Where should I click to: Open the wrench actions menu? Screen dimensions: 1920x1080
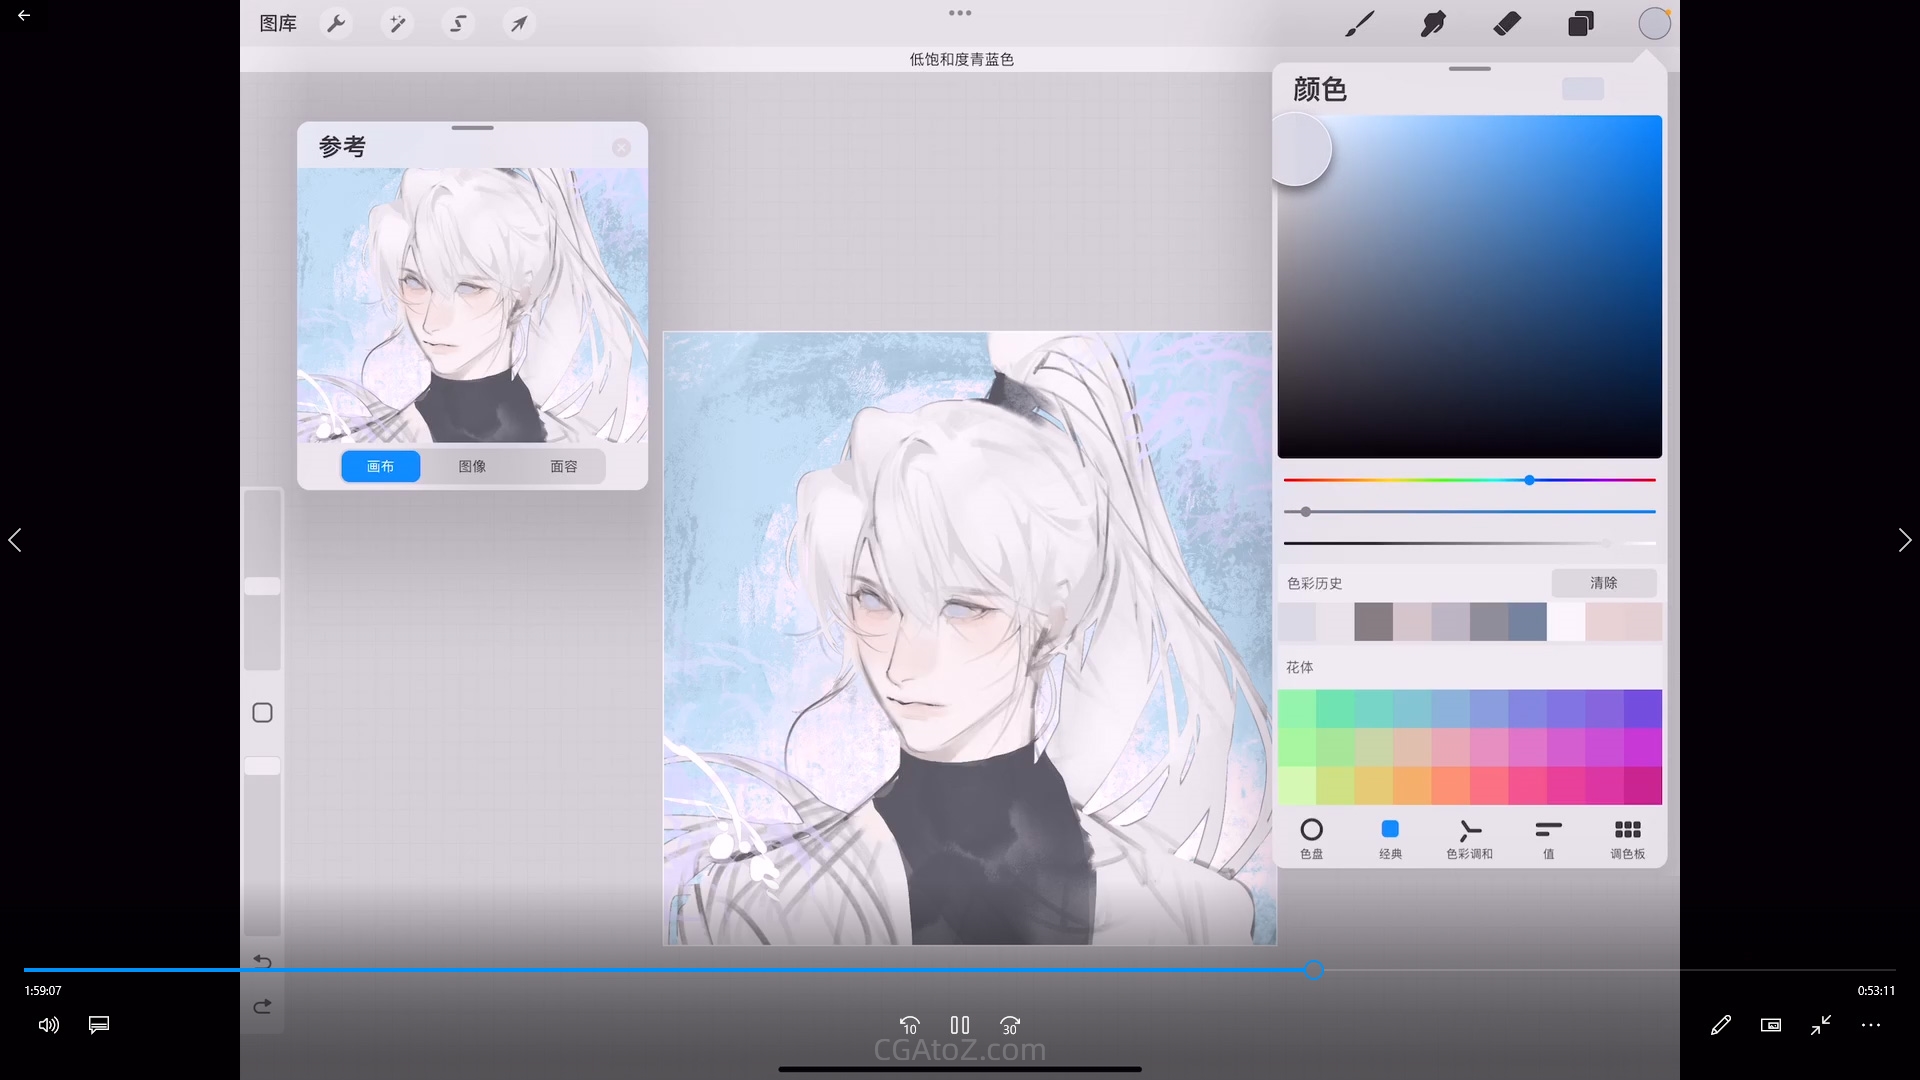click(337, 23)
